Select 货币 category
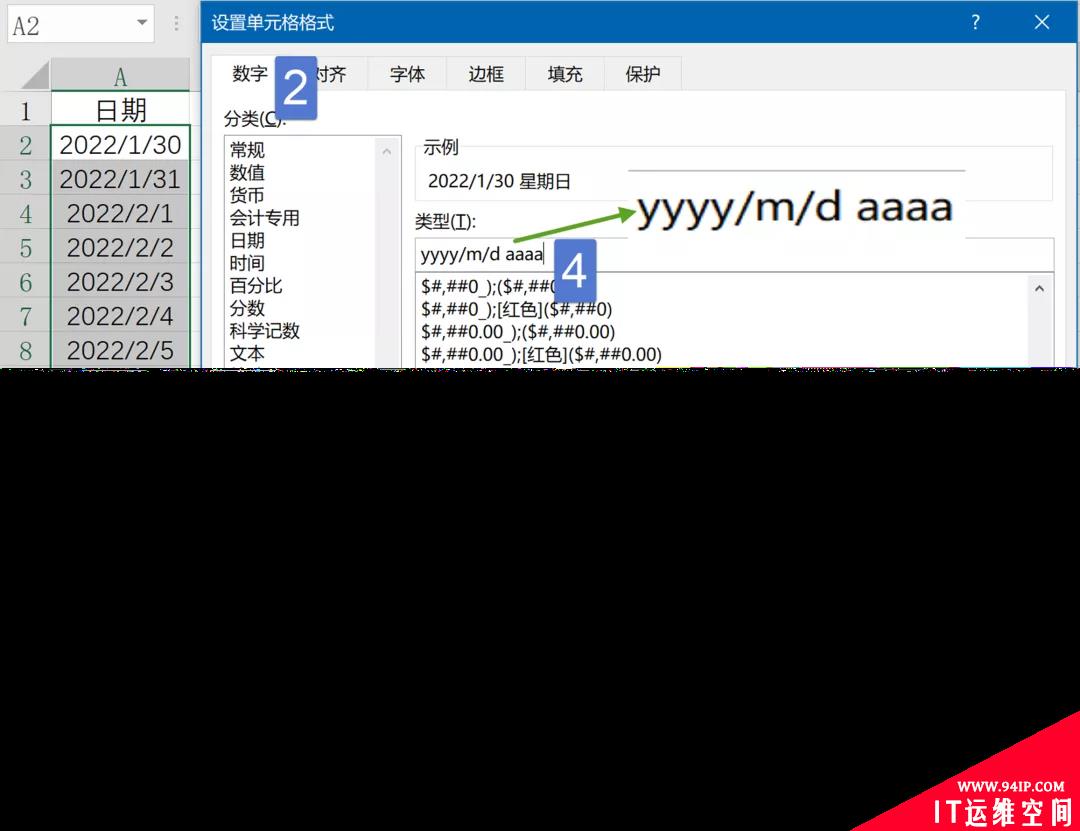The height and width of the screenshot is (831, 1080). (247, 195)
